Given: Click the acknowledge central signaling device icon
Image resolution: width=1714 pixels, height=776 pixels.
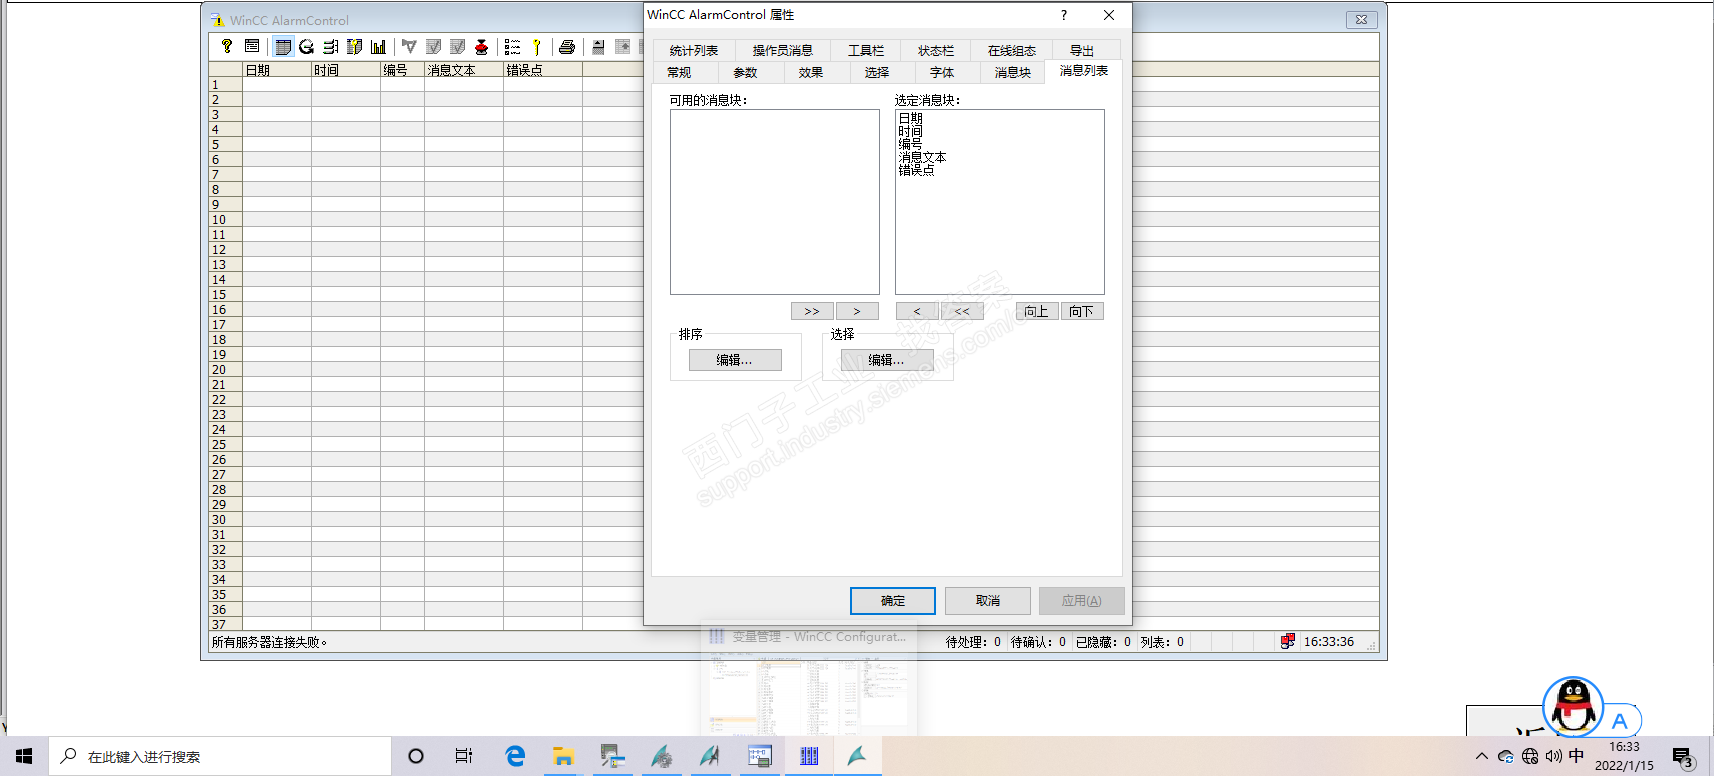Looking at the screenshot, I should pos(409,46).
